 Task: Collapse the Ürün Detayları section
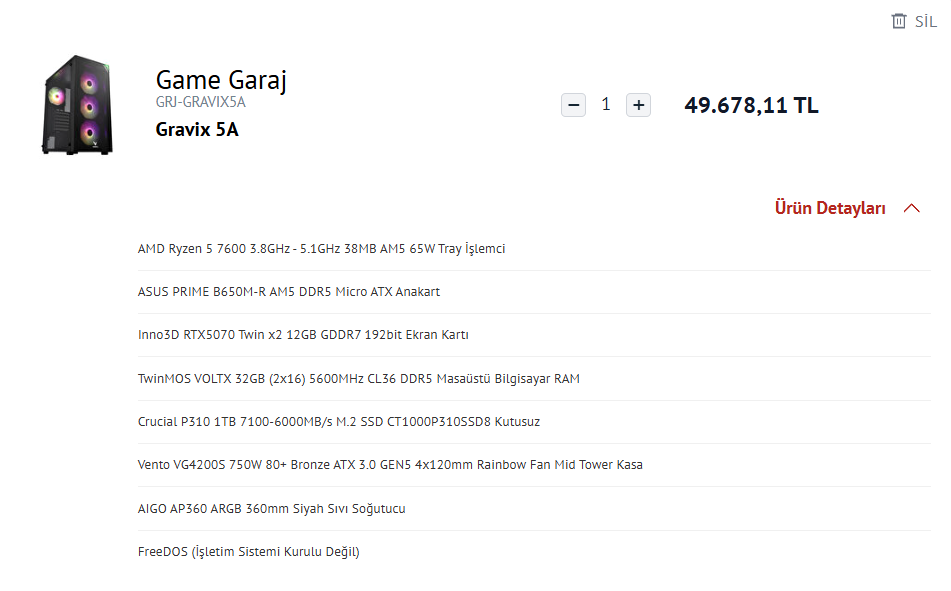(x=830, y=208)
